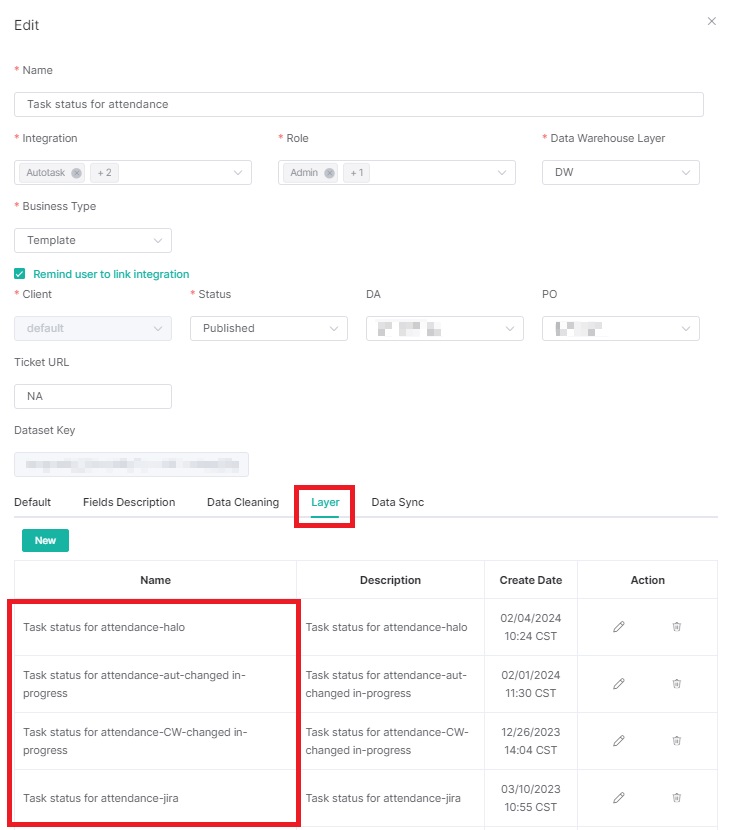Delete the Task status for attendance-halo layer
The image size is (733, 830).
click(x=676, y=626)
